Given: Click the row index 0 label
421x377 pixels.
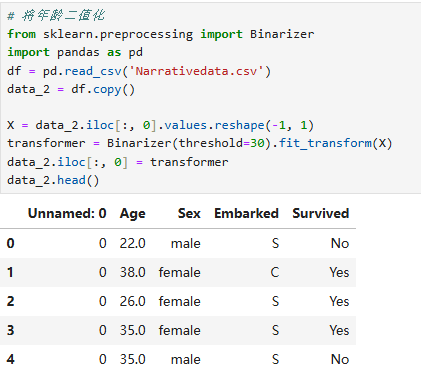Looking at the screenshot, I should (x=10, y=243).
